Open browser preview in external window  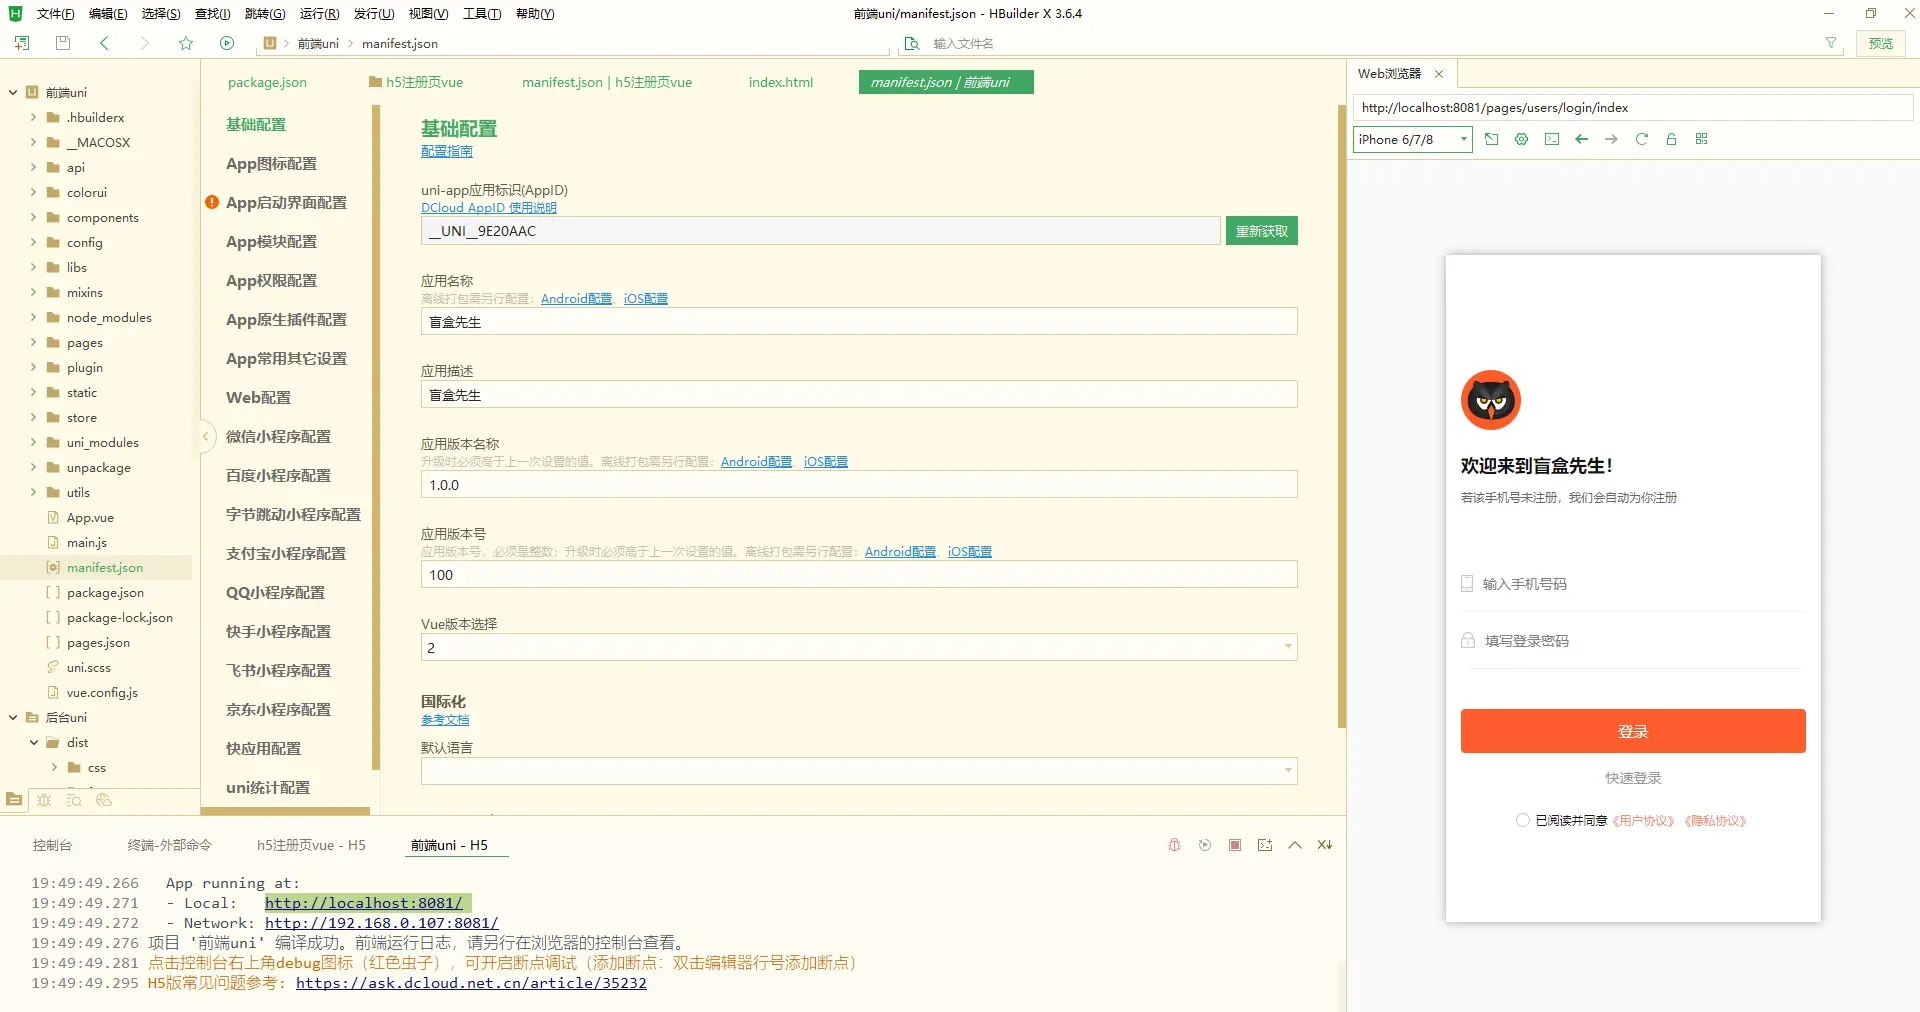1492,139
